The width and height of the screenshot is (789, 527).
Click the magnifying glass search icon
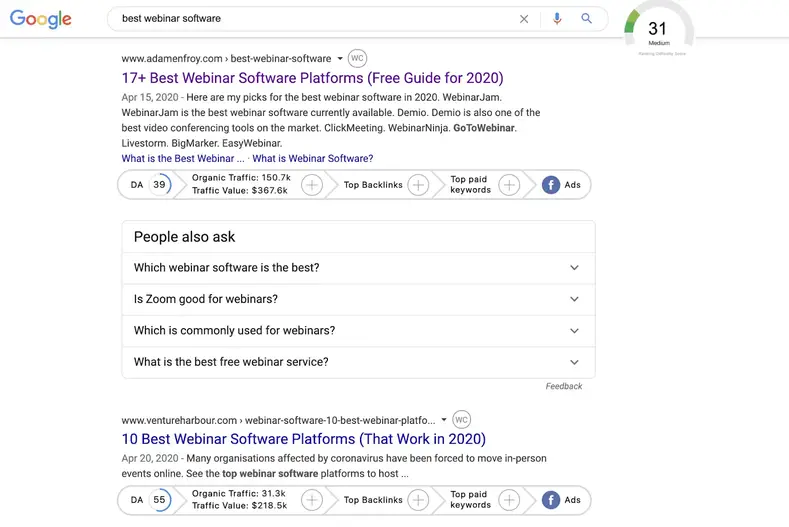587,19
